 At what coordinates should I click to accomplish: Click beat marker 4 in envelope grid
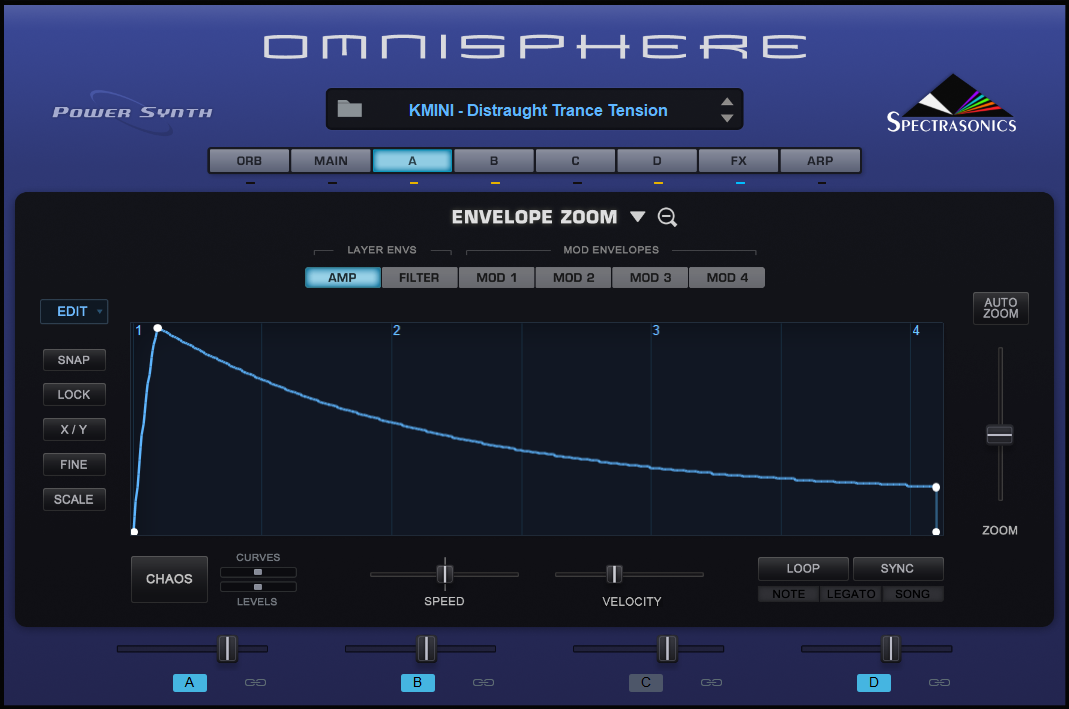click(916, 331)
